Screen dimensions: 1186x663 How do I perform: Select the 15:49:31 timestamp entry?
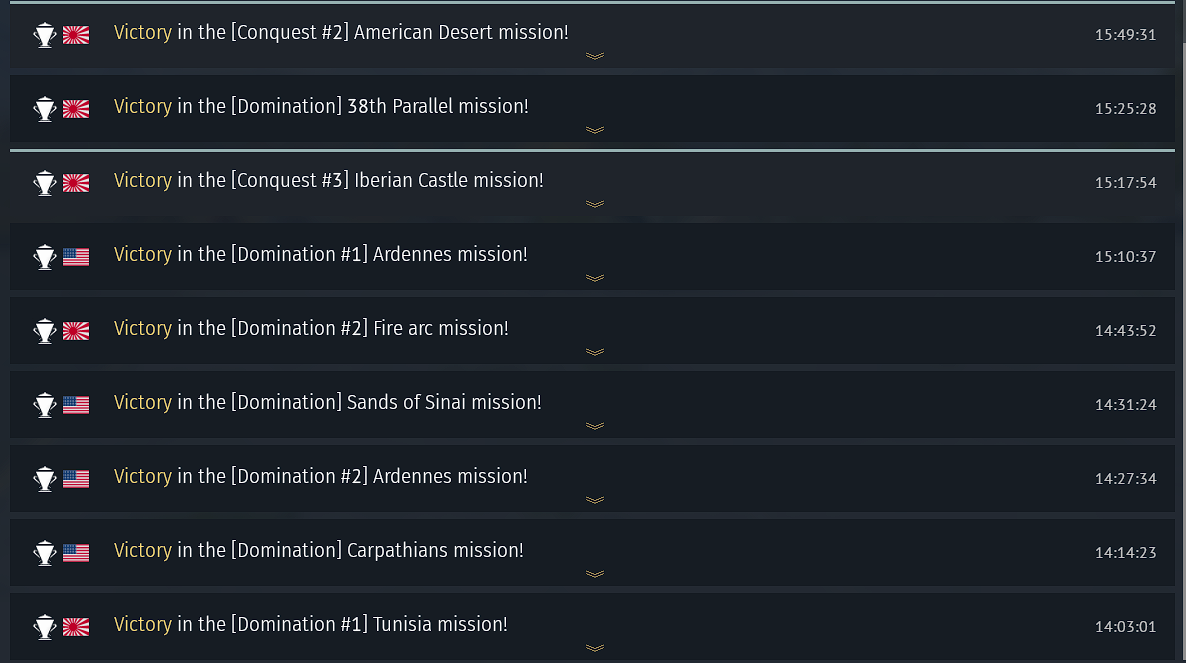(x=1125, y=35)
